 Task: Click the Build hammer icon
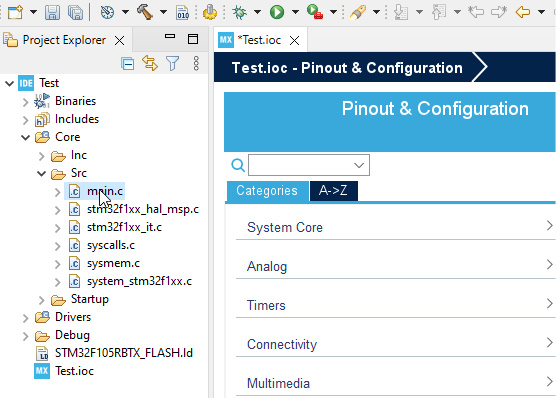(x=145, y=12)
